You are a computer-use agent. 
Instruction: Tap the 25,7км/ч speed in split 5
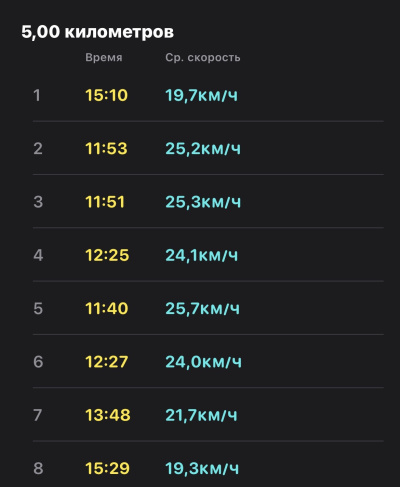click(203, 309)
